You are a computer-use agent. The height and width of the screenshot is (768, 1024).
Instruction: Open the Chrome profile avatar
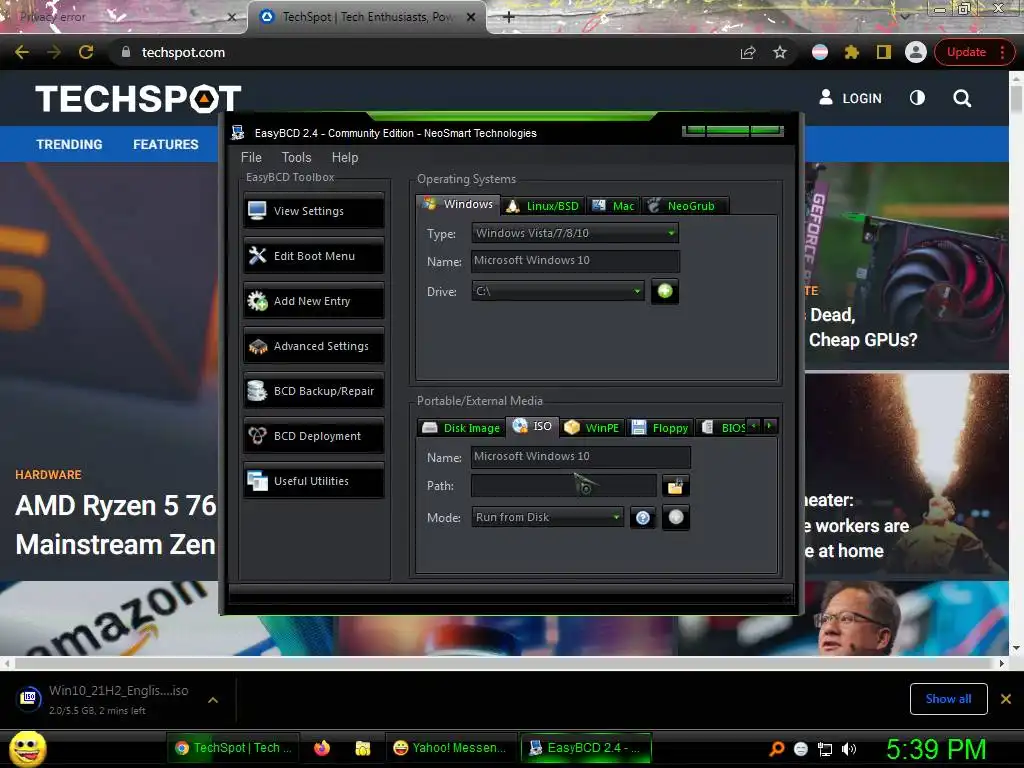pyautogui.click(x=916, y=52)
